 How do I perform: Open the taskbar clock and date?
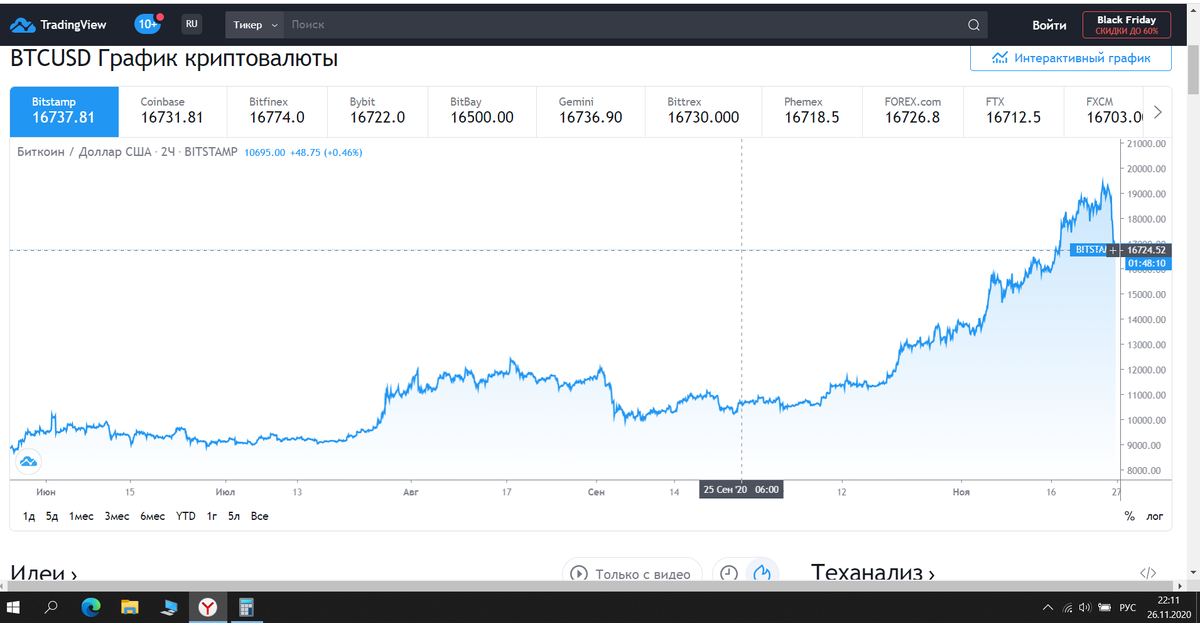coord(1168,607)
